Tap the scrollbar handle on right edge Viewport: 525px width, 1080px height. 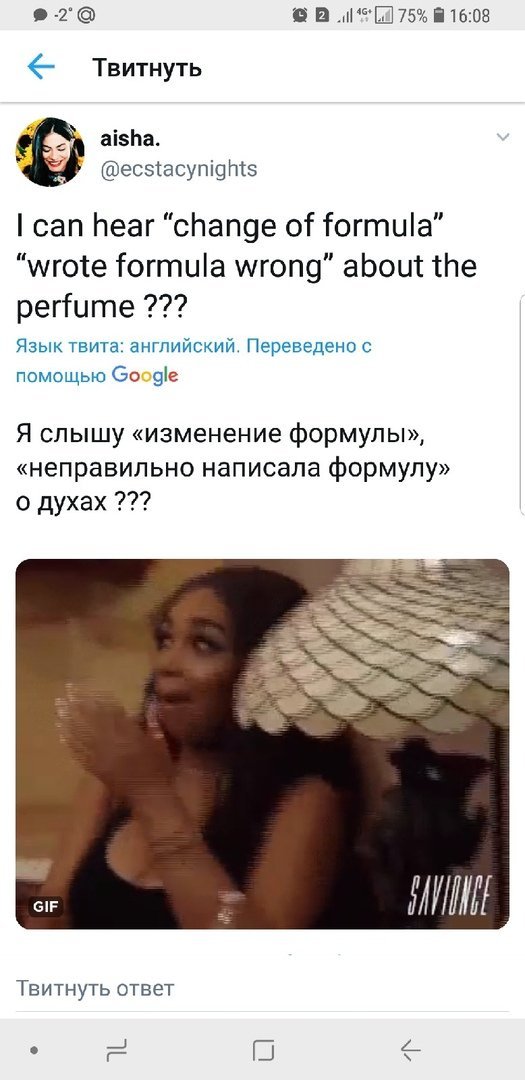tap(522, 403)
